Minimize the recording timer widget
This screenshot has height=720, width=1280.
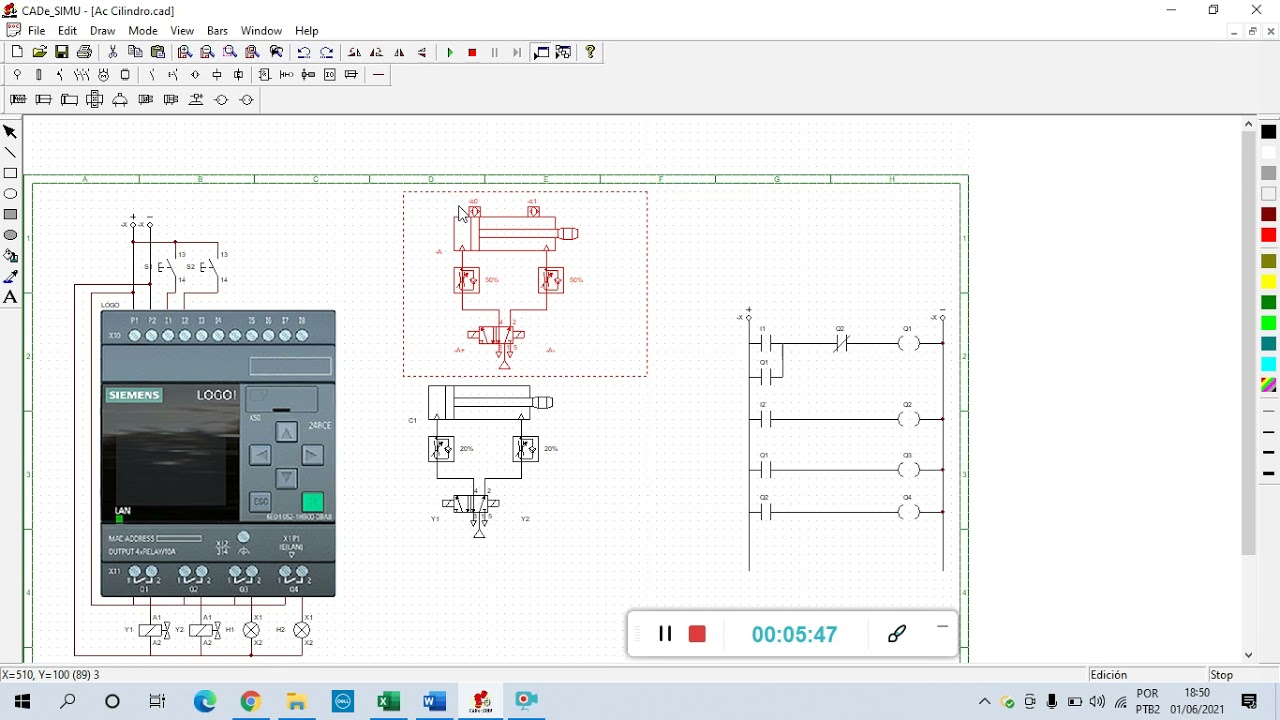[x=942, y=627]
